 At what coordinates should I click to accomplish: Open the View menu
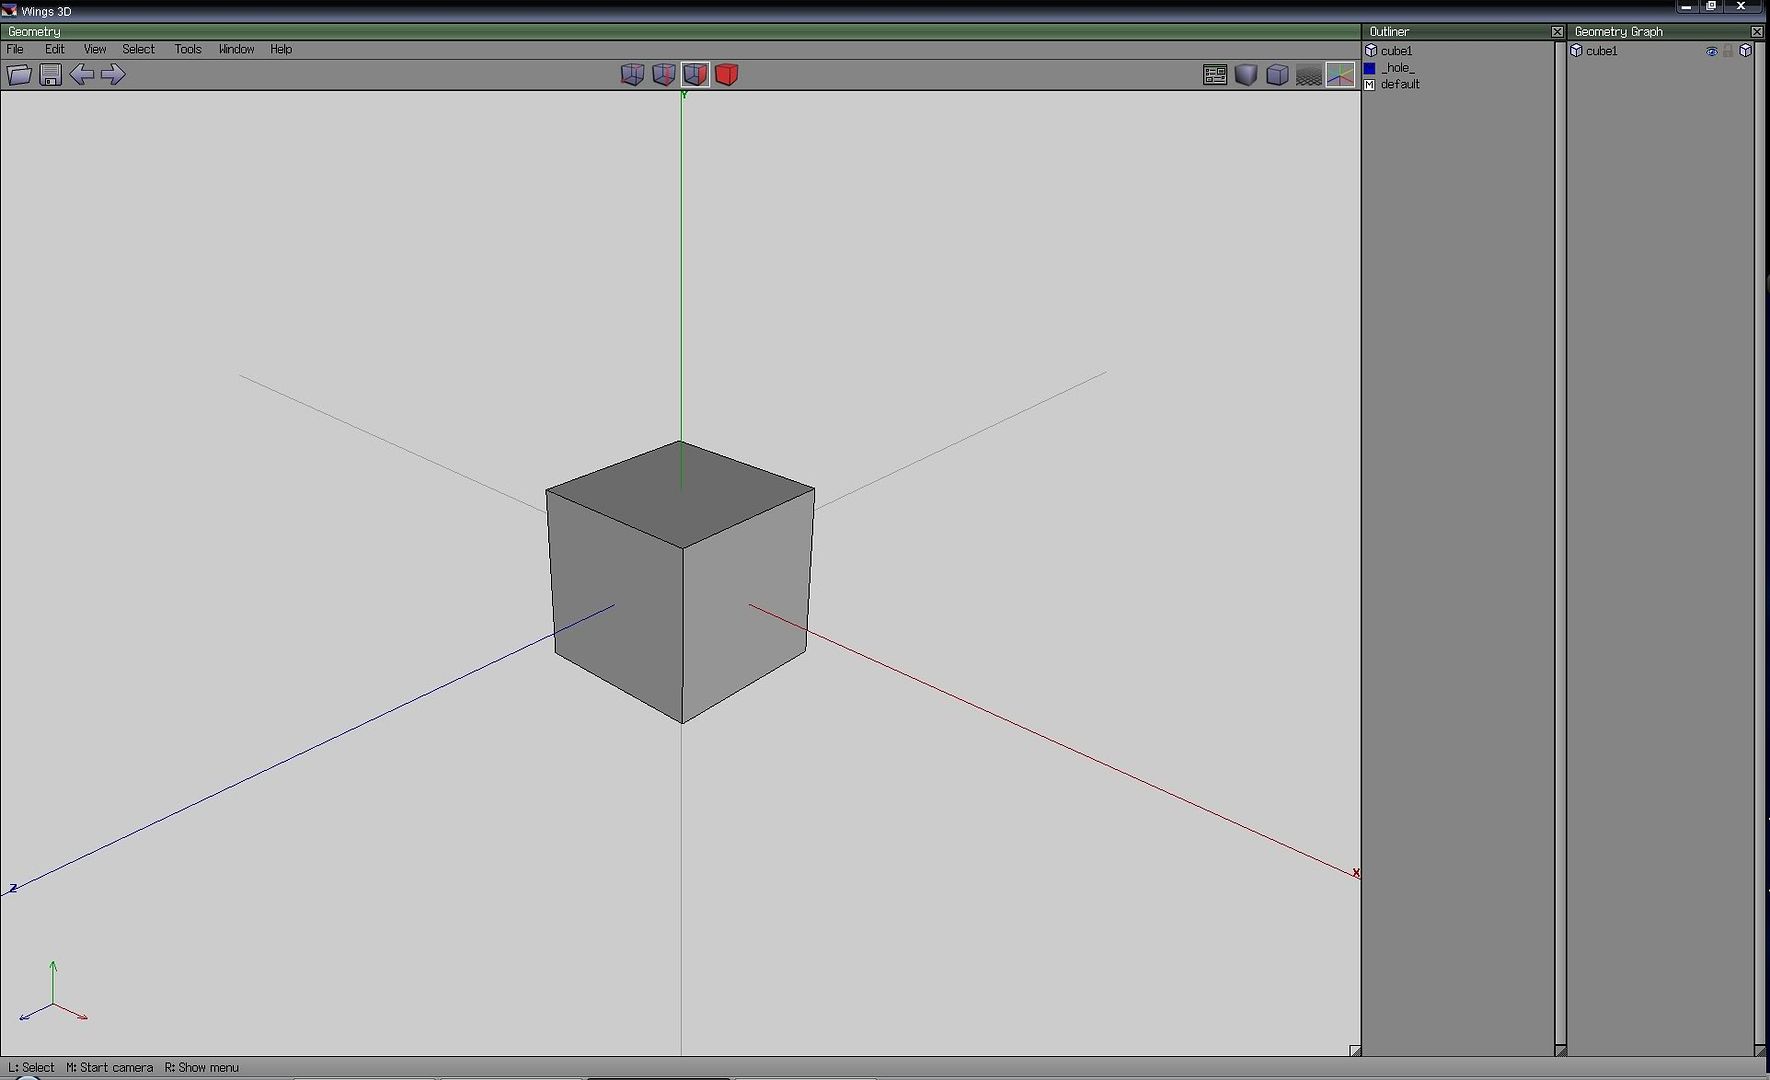[95, 49]
